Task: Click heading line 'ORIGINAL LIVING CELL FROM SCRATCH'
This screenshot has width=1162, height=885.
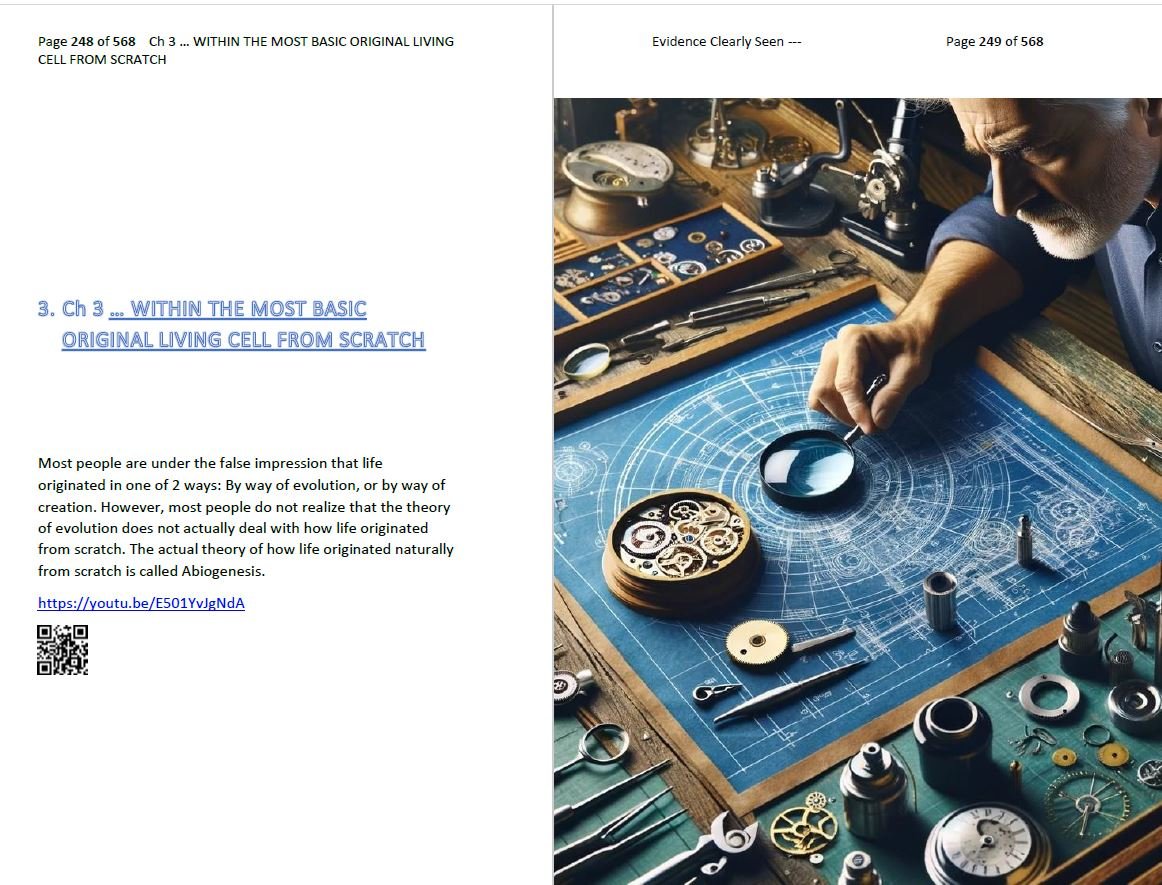Action: coord(243,339)
